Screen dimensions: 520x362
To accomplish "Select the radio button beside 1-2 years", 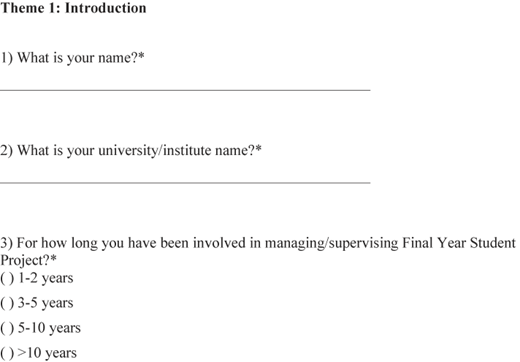I will (7, 278).
